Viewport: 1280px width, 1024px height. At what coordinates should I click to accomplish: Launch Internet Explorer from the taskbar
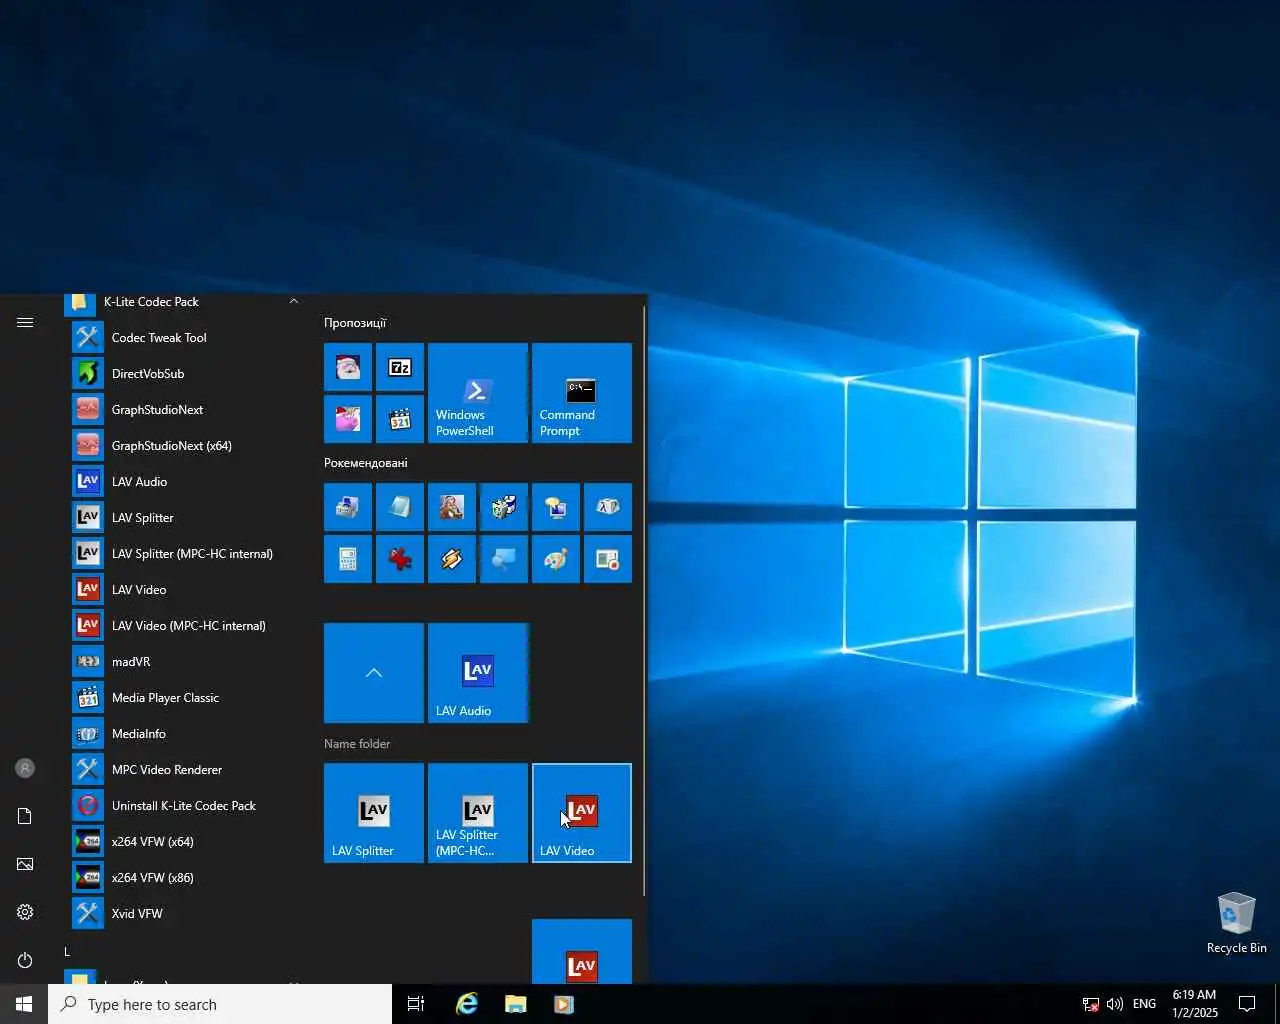[466, 1004]
